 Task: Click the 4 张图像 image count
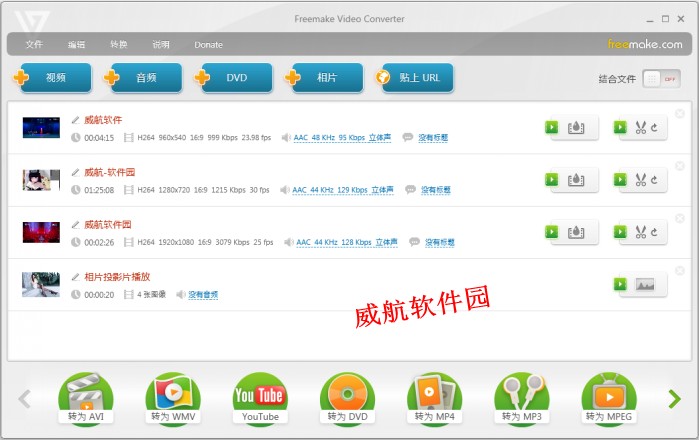(x=152, y=294)
